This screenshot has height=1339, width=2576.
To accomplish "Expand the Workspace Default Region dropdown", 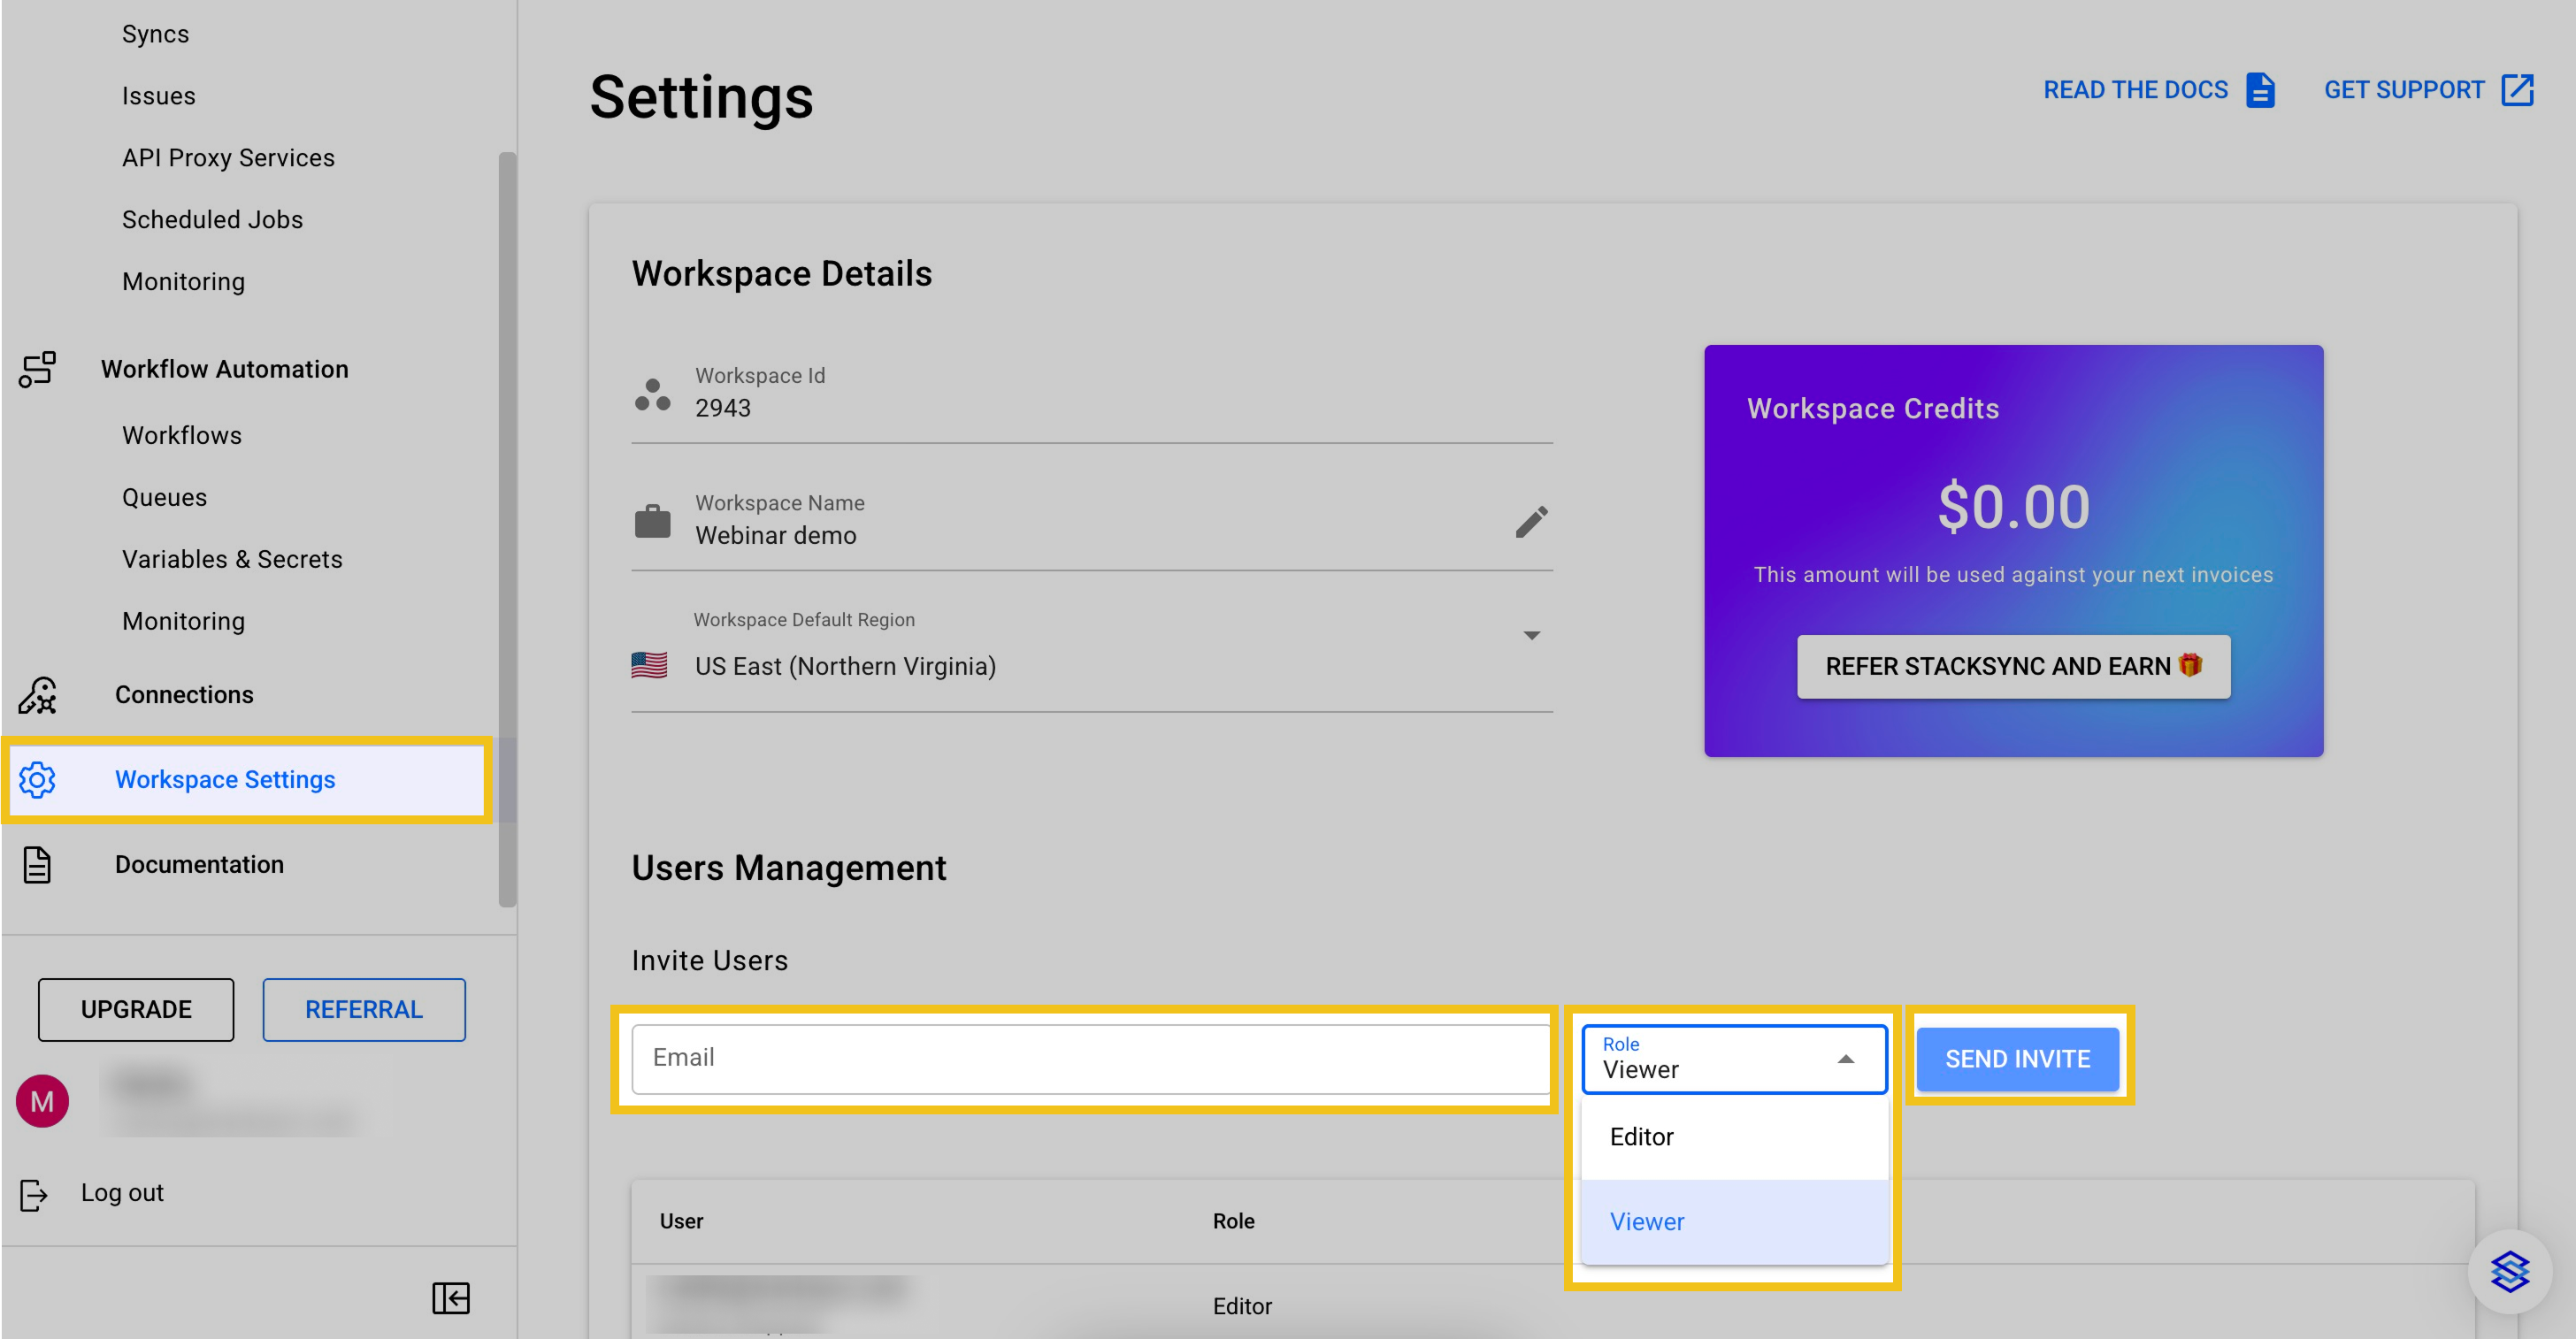I will click(x=1531, y=636).
